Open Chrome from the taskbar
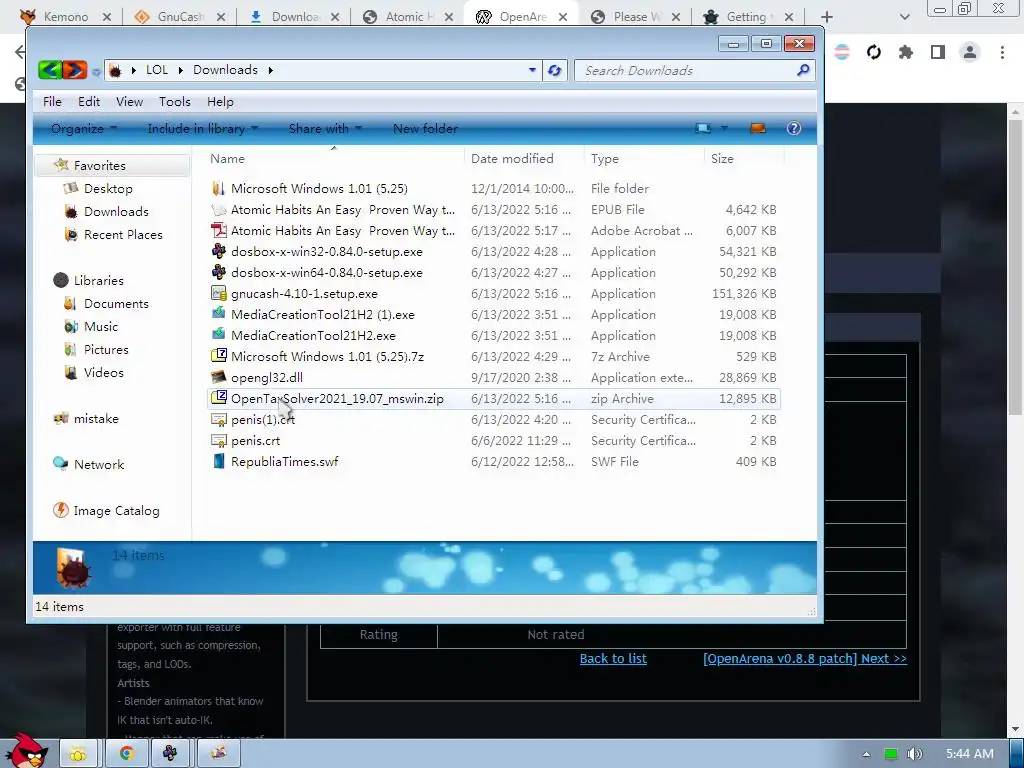Screen dimensions: 1024x768 127,754
